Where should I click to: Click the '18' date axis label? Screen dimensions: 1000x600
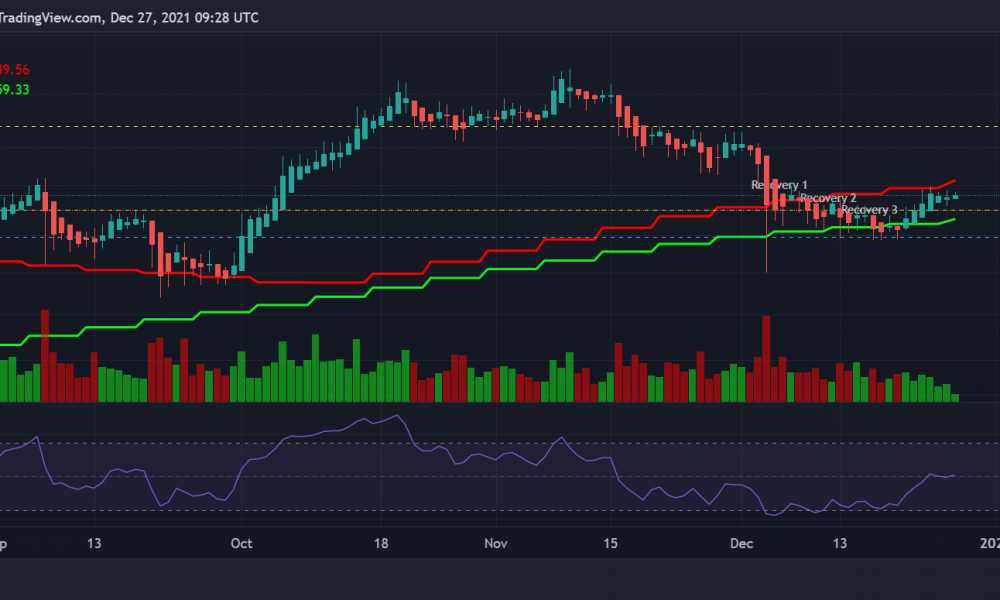381,543
